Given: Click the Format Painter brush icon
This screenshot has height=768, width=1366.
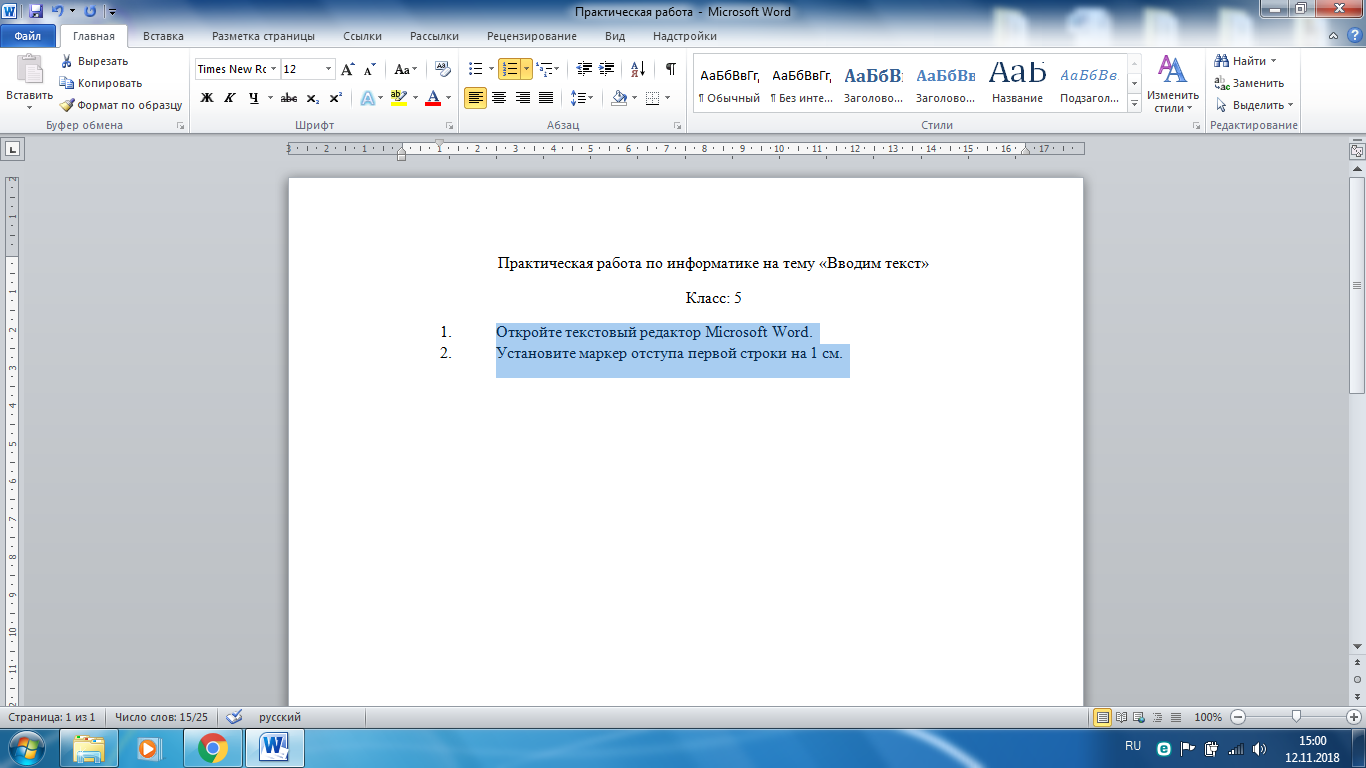Looking at the screenshot, I should [67, 105].
